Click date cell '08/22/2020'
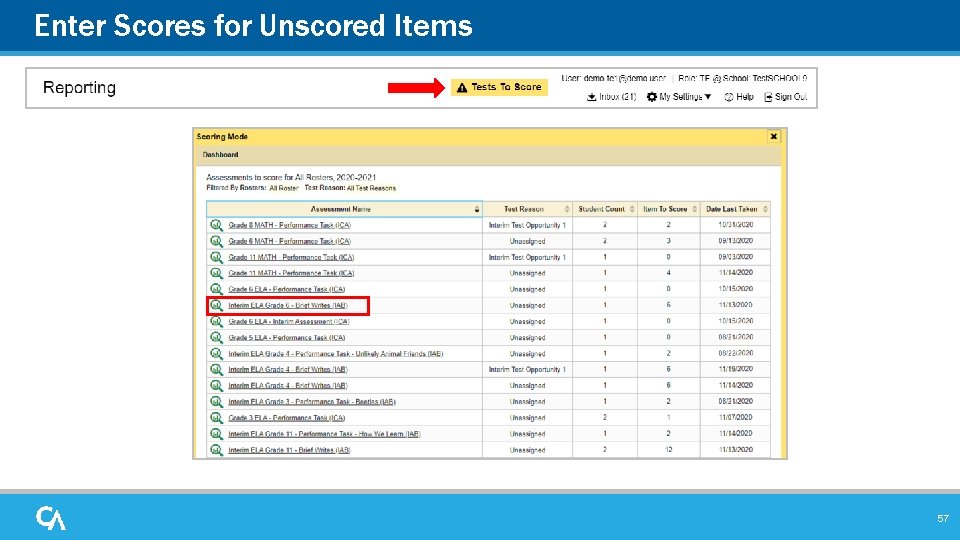This screenshot has height=540, width=960. [x=736, y=353]
